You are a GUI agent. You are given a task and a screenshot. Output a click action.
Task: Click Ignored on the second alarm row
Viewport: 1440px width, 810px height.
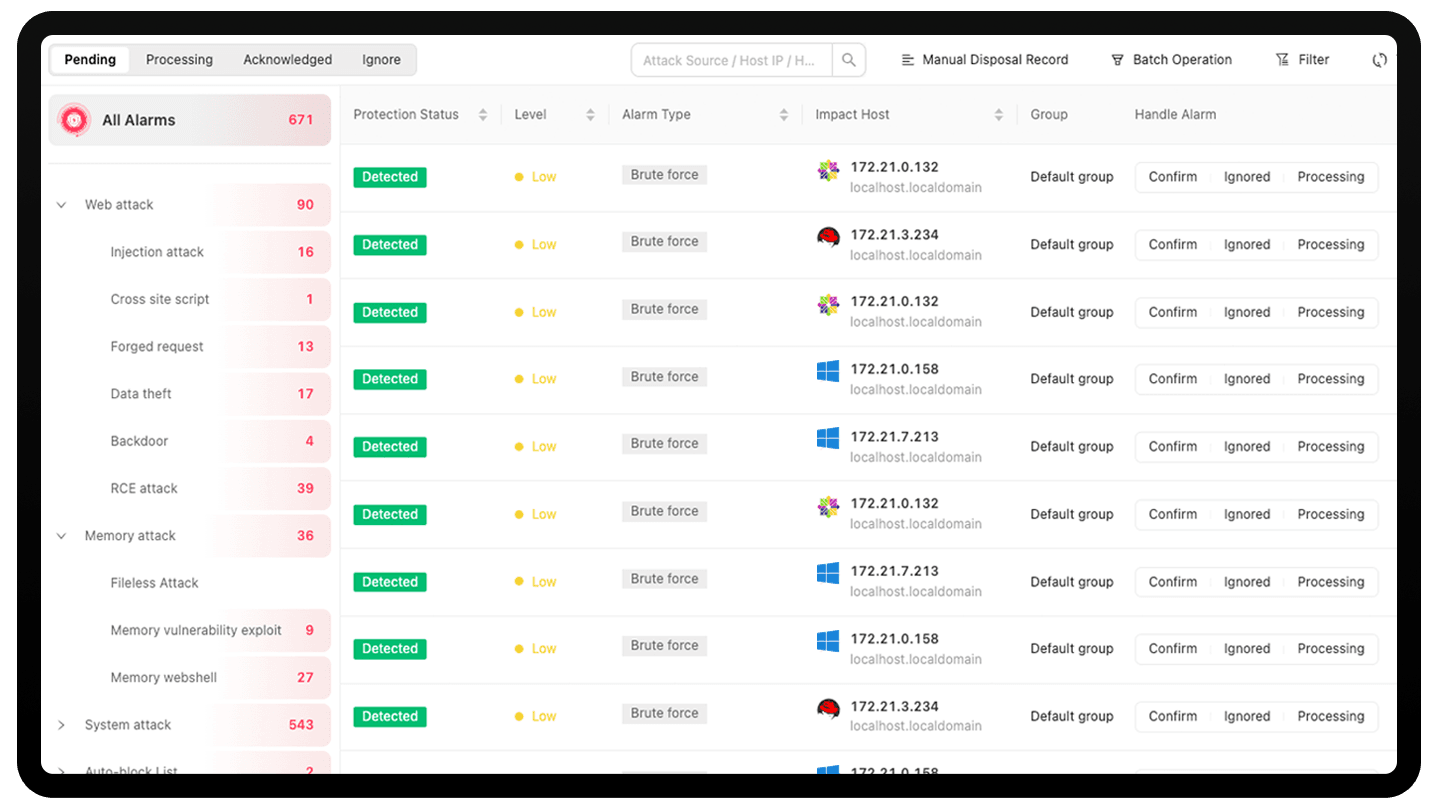click(x=1246, y=245)
